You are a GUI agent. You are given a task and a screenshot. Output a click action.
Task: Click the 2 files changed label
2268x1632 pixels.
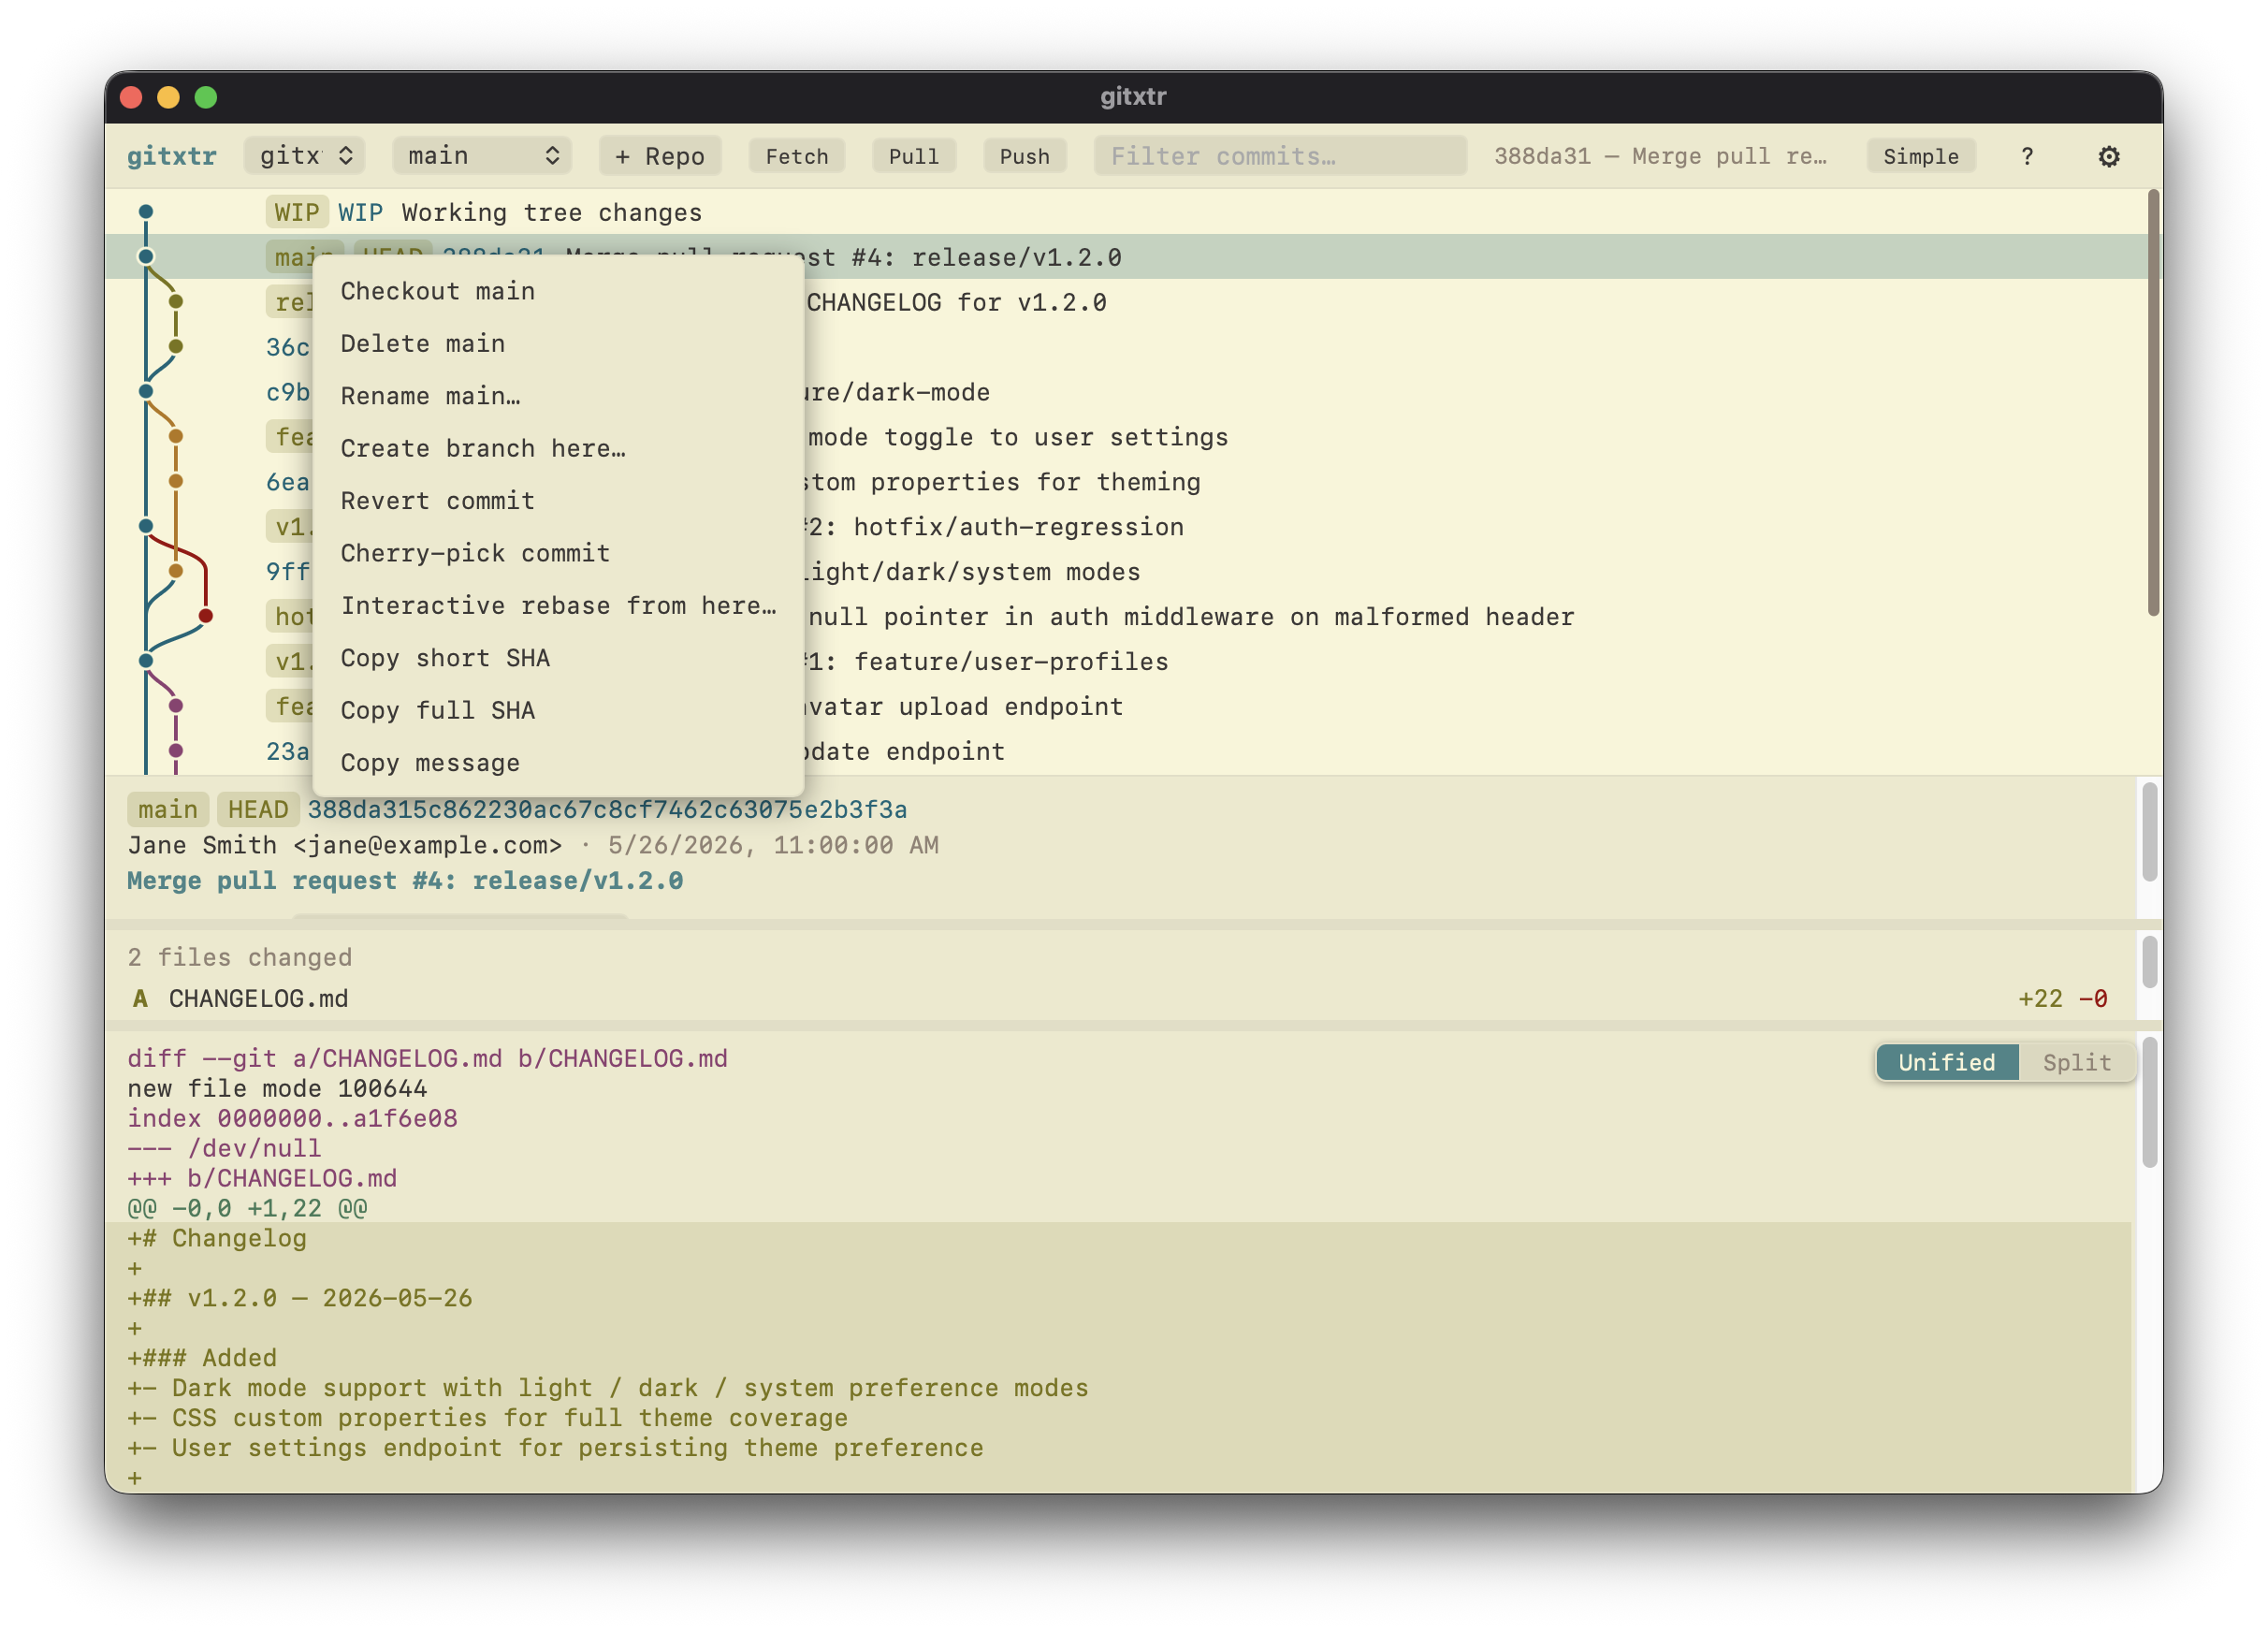click(240, 957)
